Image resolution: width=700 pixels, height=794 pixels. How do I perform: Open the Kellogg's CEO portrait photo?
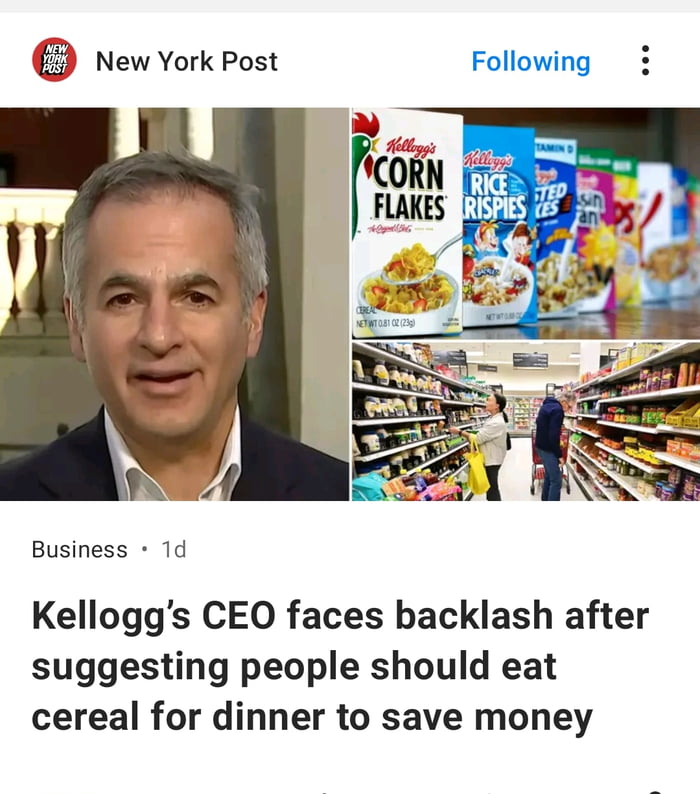pyautogui.click(x=174, y=304)
